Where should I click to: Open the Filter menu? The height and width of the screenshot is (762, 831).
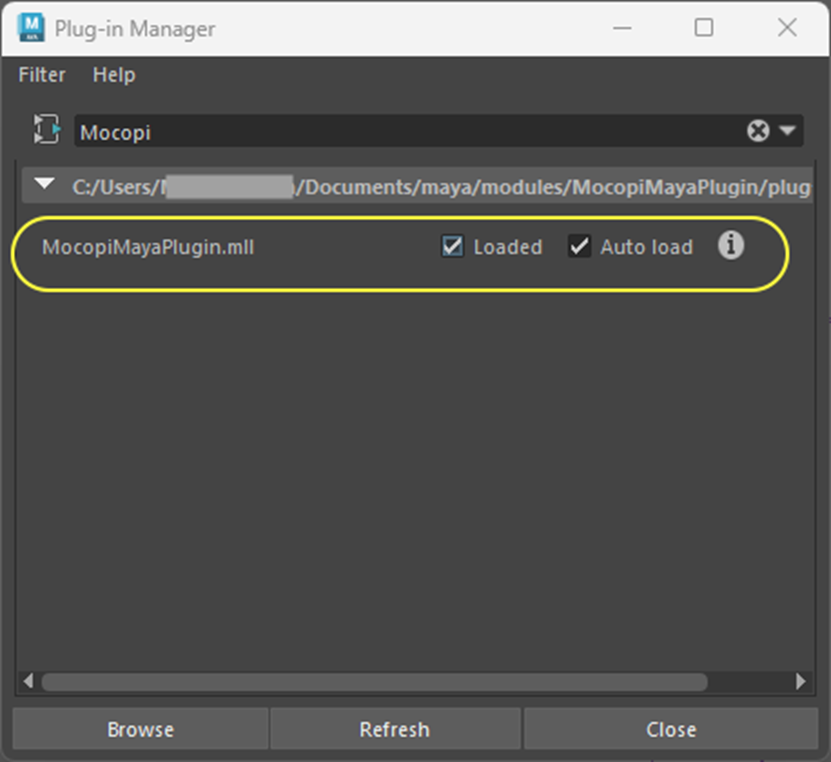42,75
